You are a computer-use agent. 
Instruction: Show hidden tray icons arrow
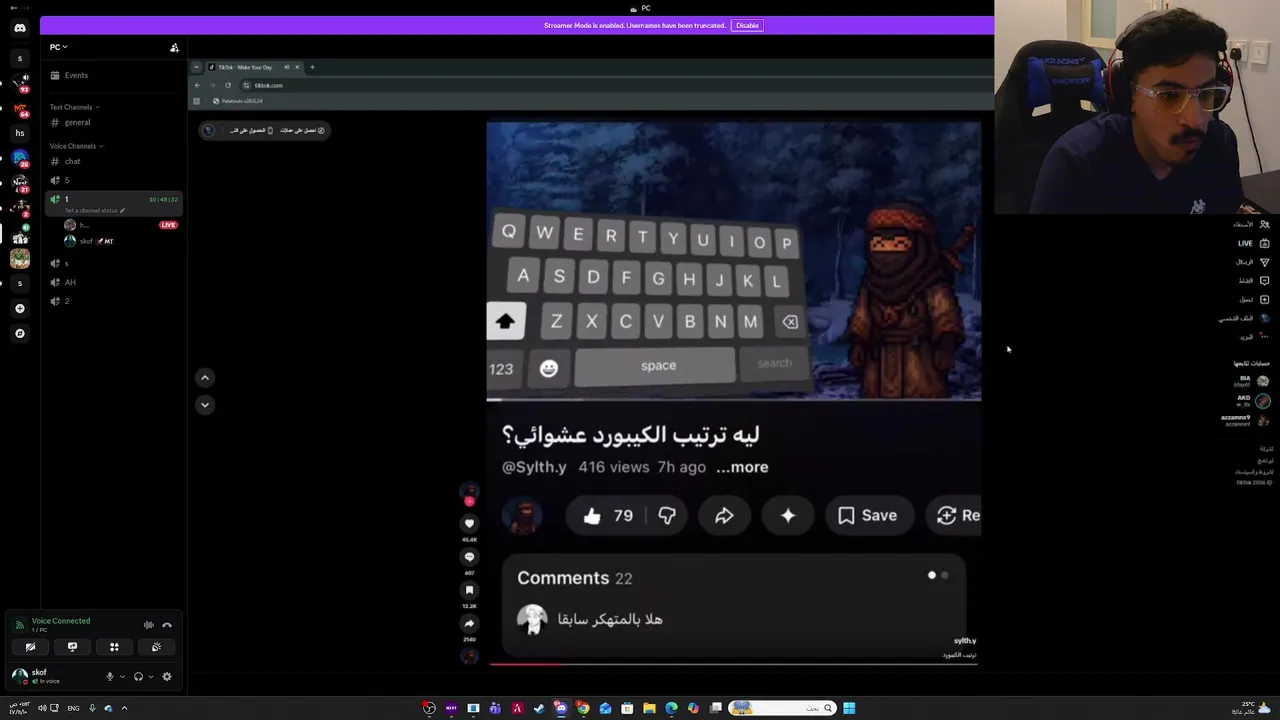point(124,708)
